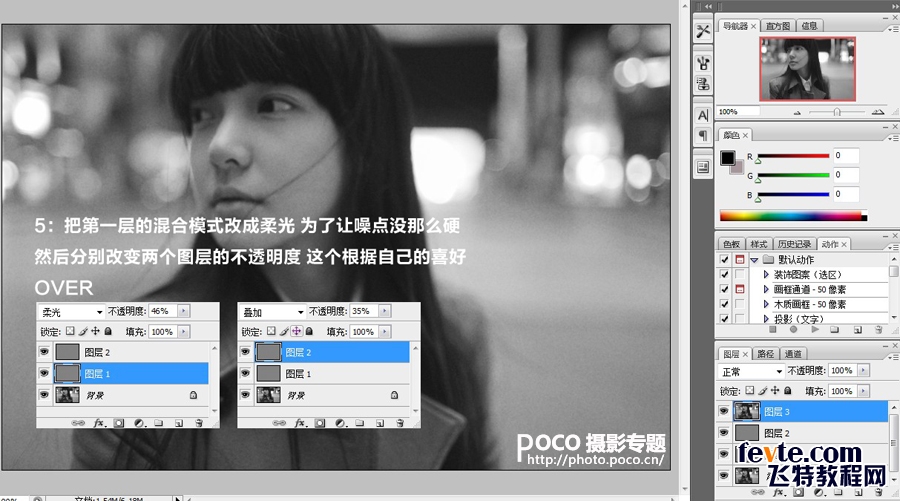Toggle checkbox for 木质画框 - 50 像素
Viewport: 900px width, 501px height.
[x=724, y=304]
